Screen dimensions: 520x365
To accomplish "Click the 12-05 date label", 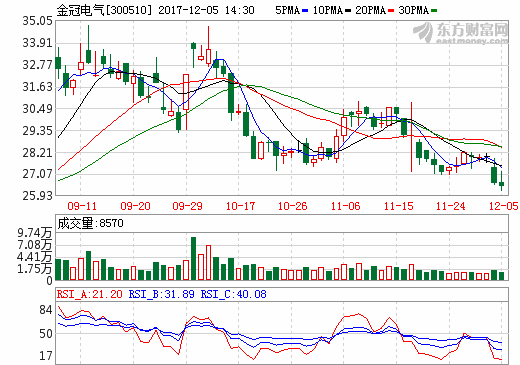I will pyautogui.click(x=504, y=206).
